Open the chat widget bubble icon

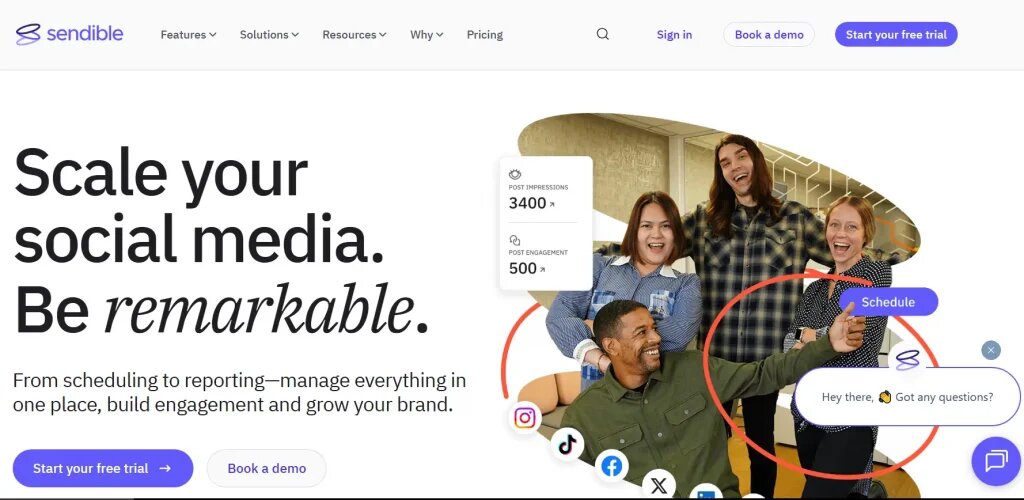click(996, 461)
